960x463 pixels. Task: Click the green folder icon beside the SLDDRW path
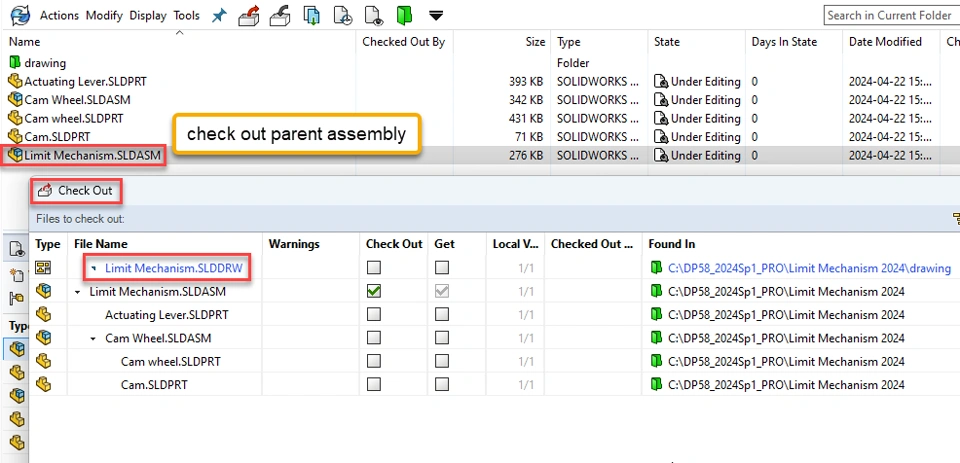(x=656, y=268)
